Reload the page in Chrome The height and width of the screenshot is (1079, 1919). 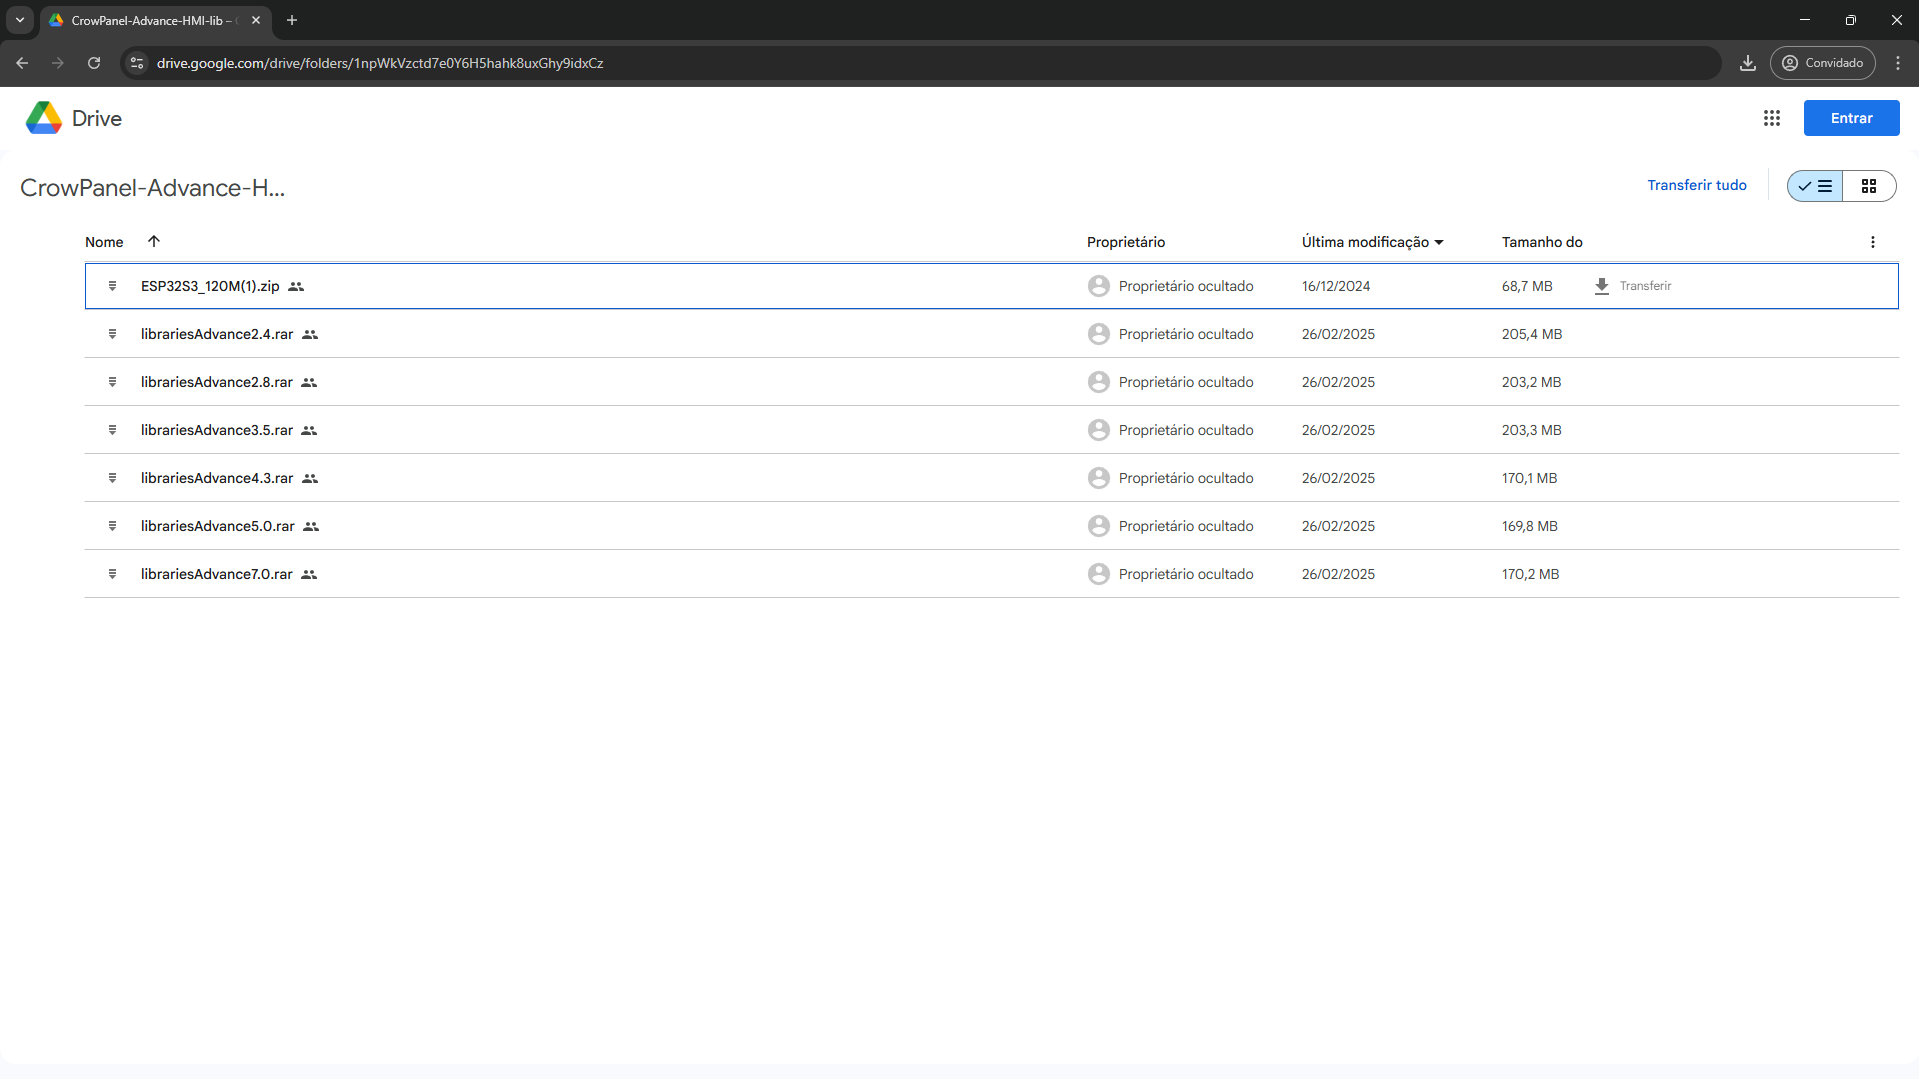click(94, 63)
